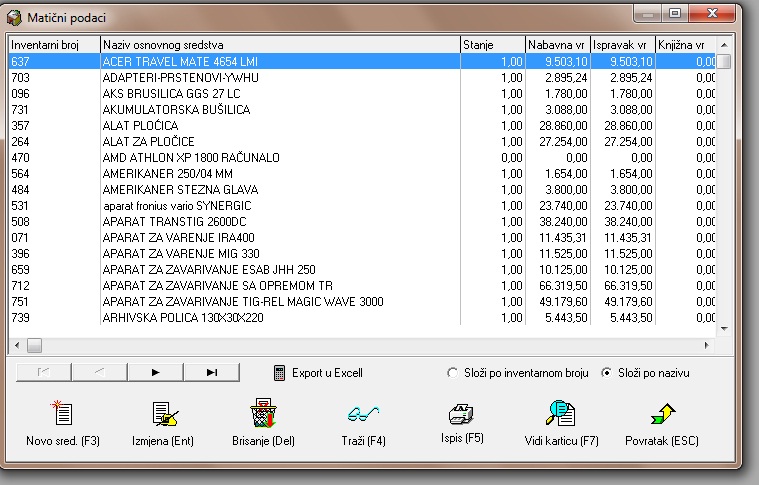This screenshot has height=485, width=759.
Task: Click the Stanje column header
Action: pyautogui.click(x=493, y=45)
